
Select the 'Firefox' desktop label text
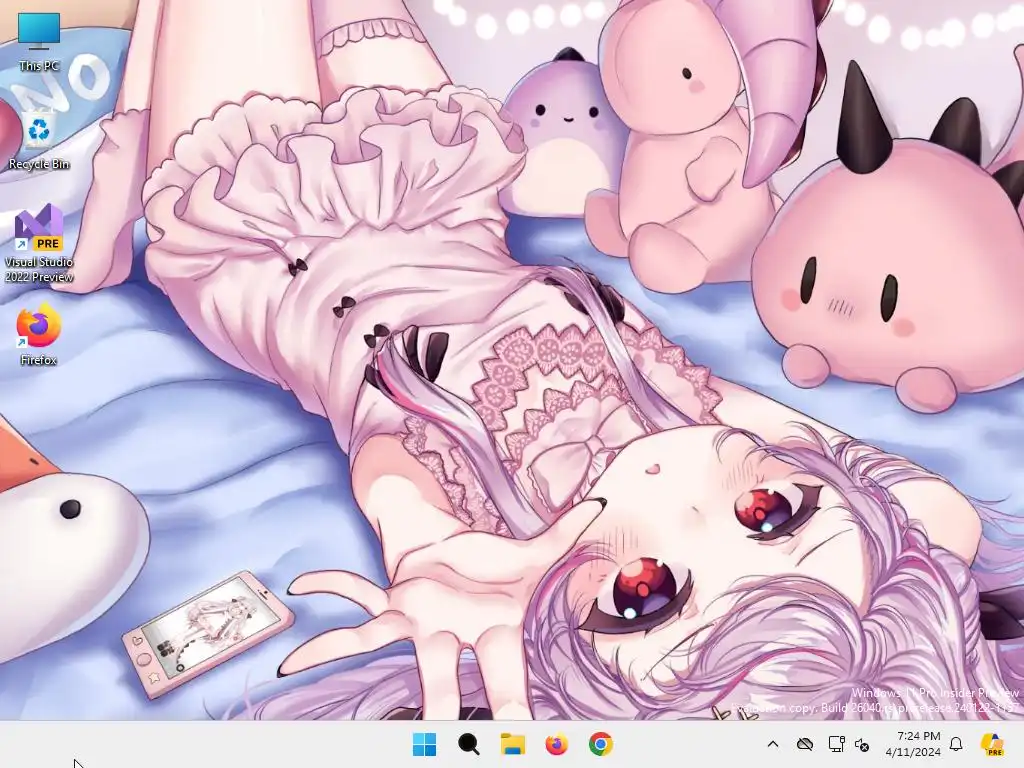[x=39, y=360]
